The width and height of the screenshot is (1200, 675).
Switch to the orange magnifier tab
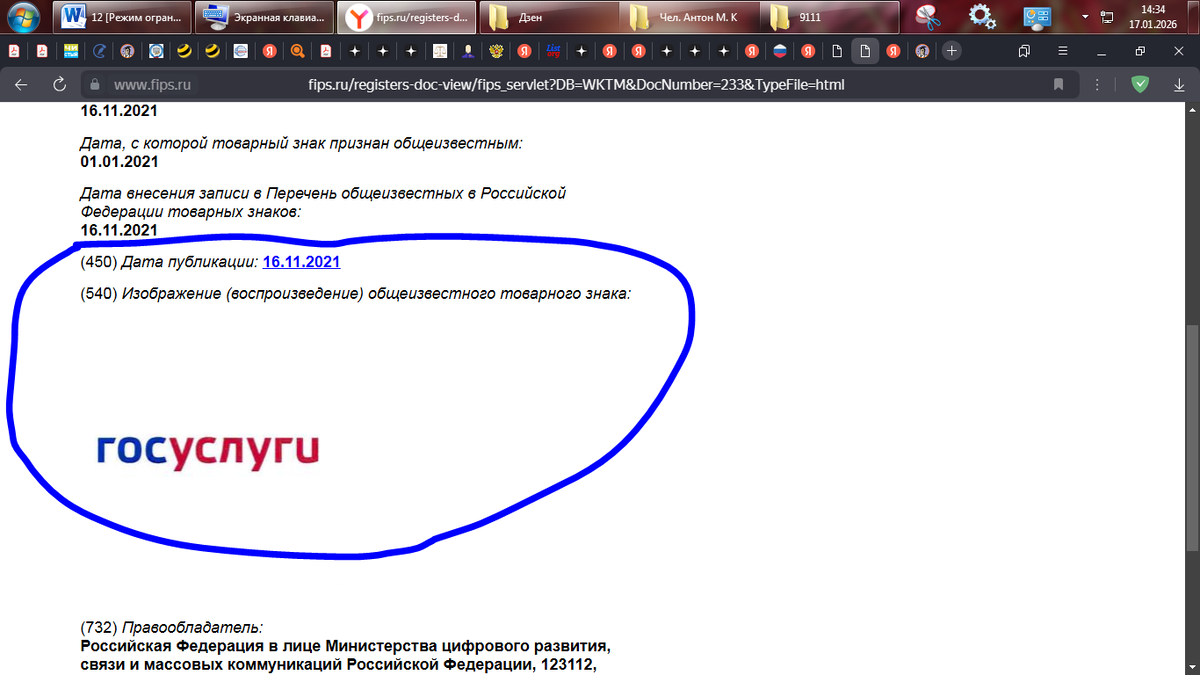(298, 50)
